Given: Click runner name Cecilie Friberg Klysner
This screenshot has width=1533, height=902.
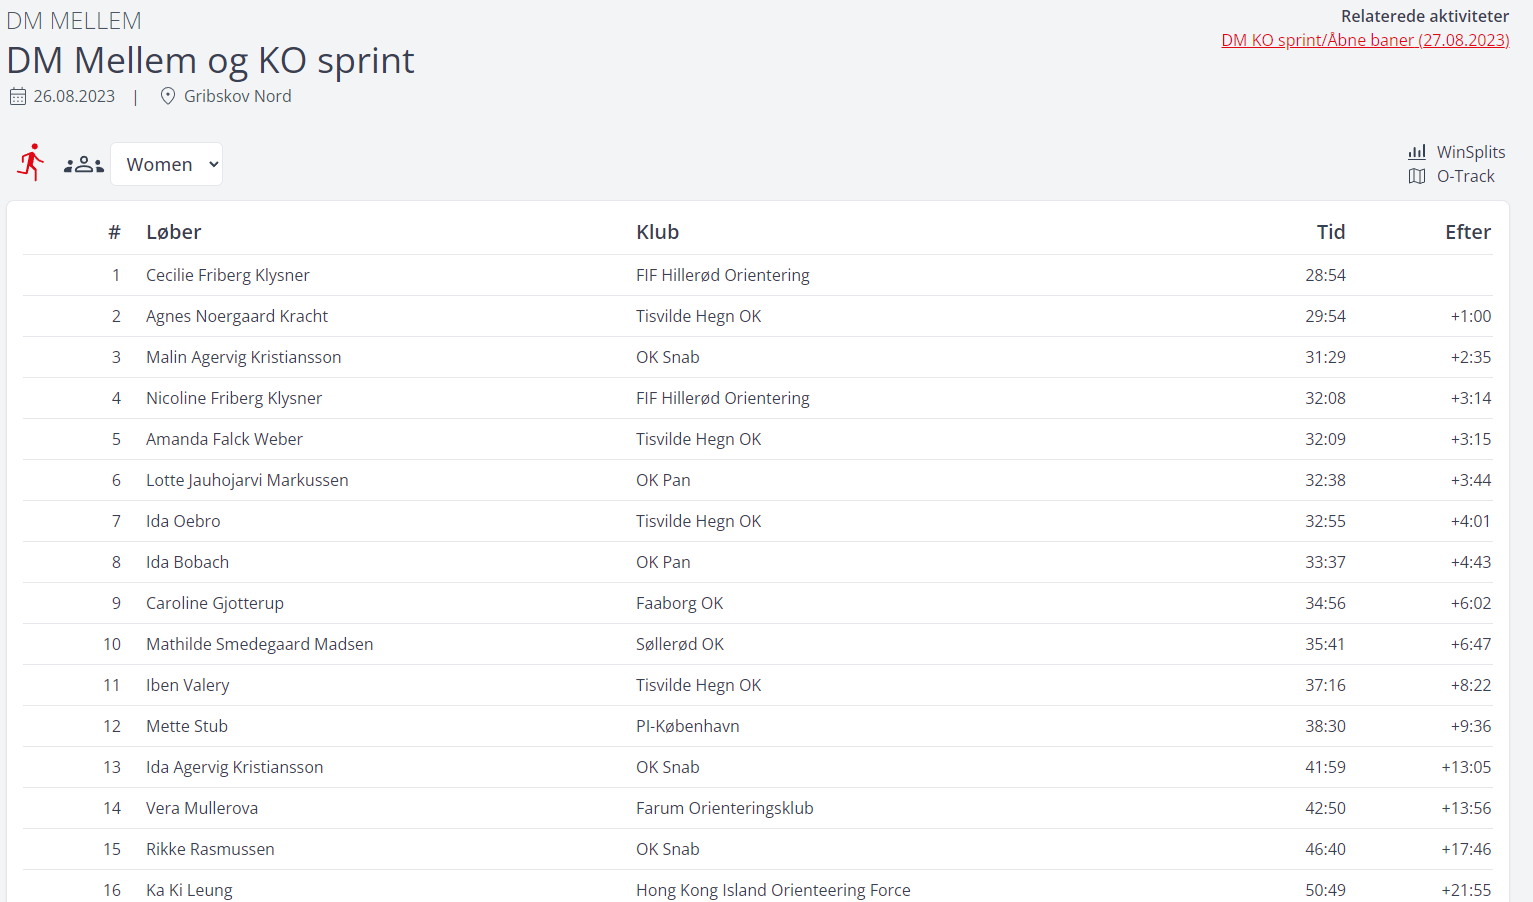Looking at the screenshot, I should [x=227, y=275].
